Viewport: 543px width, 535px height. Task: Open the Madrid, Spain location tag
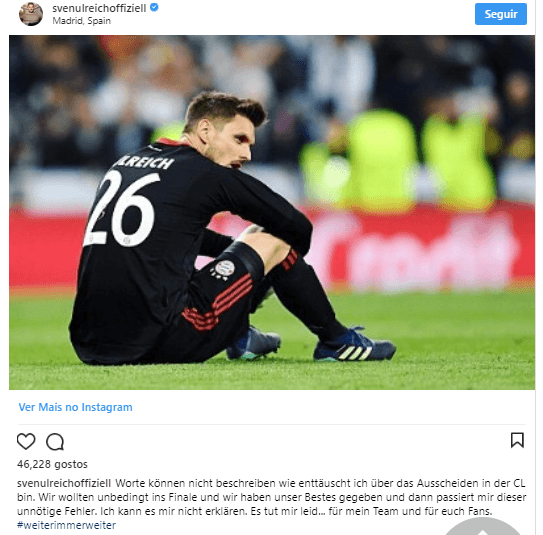pyautogui.click(x=82, y=21)
